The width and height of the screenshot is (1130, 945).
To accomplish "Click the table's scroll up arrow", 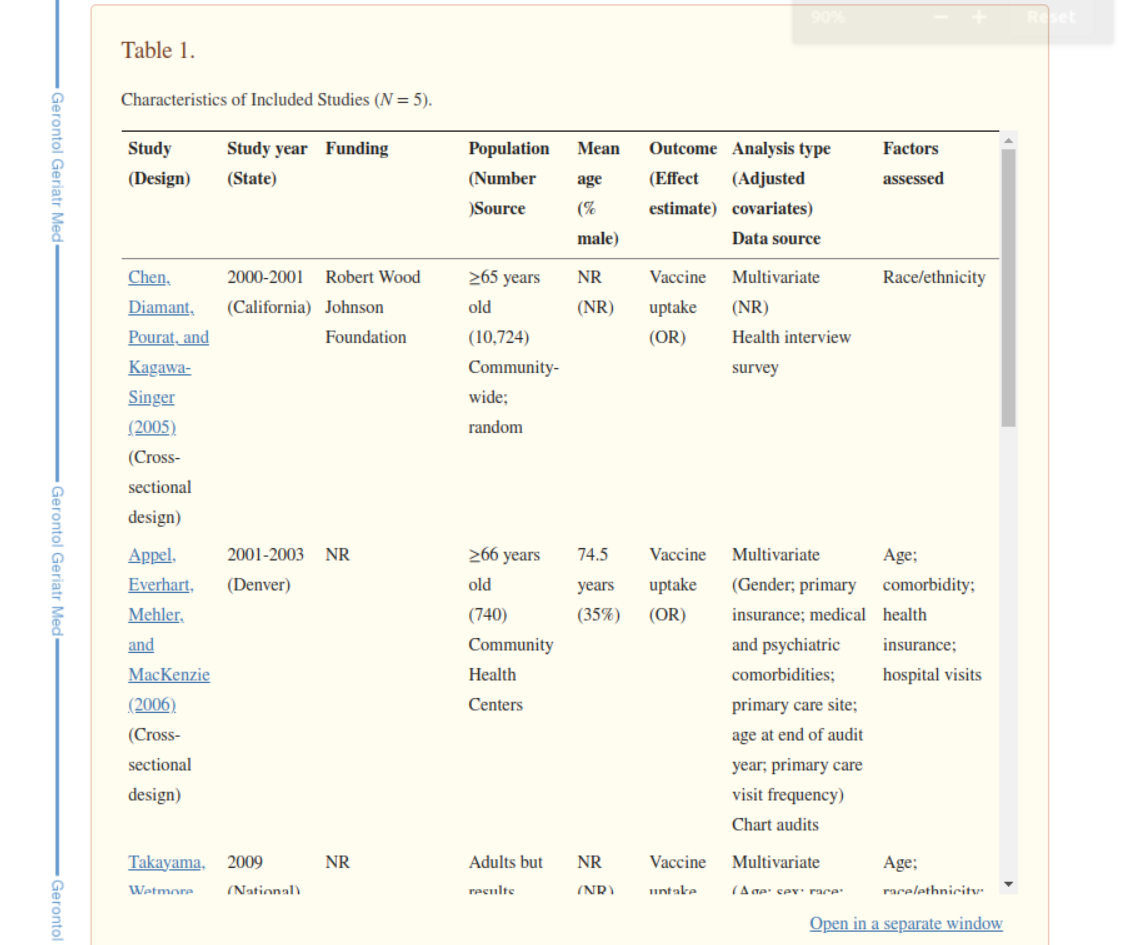I will (x=1008, y=140).
